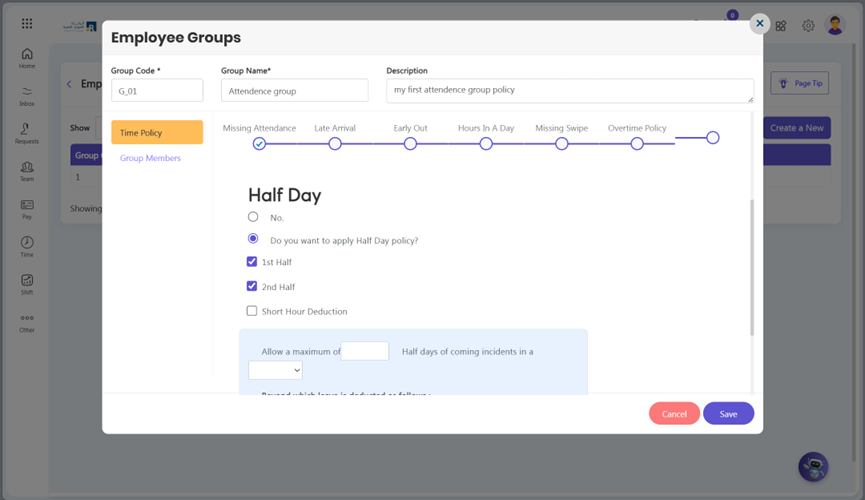Select the Time Policy tab

click(157, 132)
